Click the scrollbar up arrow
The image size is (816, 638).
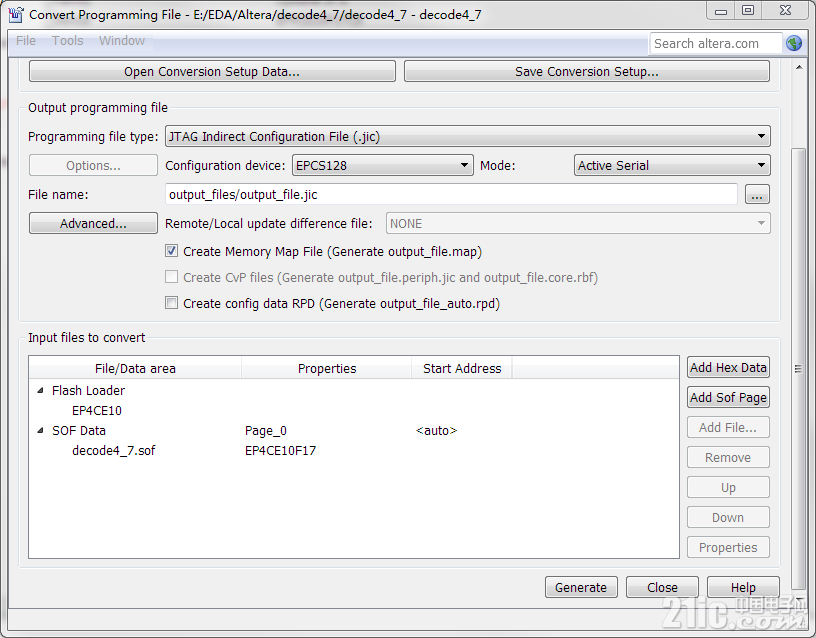(x=798, y=67)
